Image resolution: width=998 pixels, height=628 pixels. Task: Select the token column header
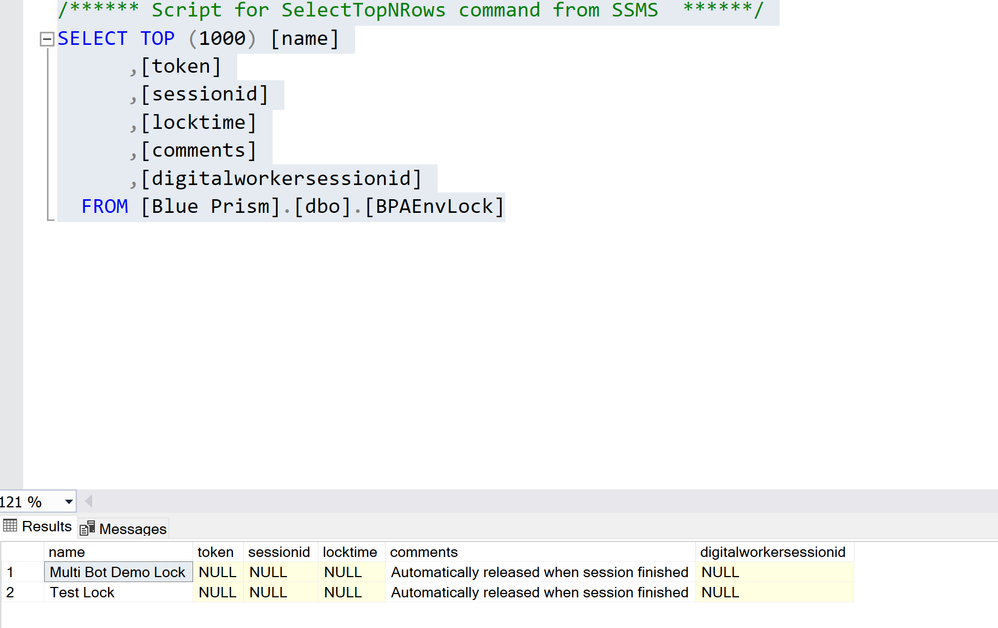(x=216, y=552)
